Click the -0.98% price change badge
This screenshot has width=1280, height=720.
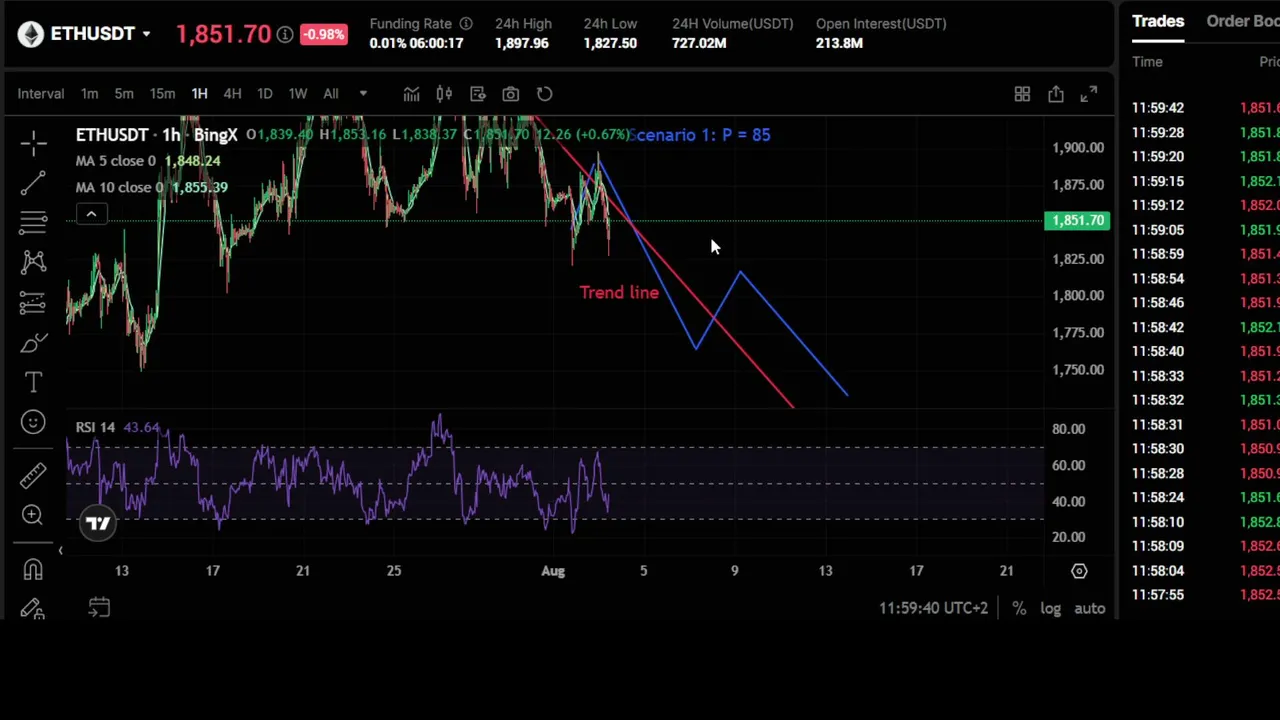click(323, 35)
